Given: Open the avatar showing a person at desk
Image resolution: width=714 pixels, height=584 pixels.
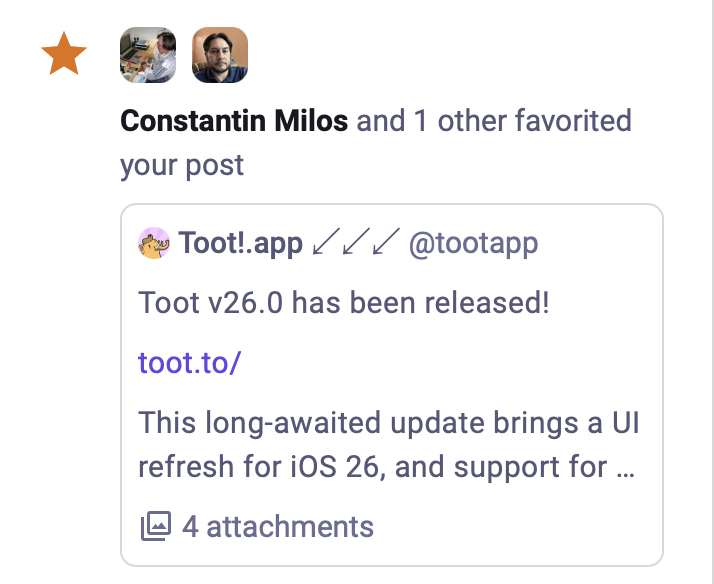Looking at the screenshot, I should [148, 55].
